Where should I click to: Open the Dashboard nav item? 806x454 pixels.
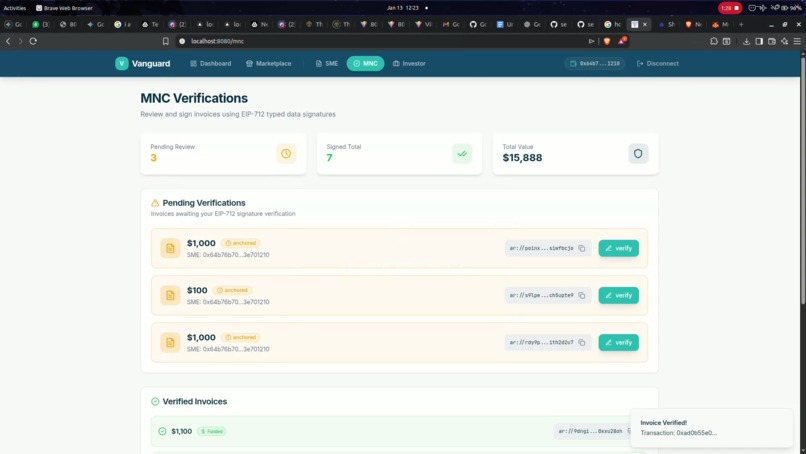(210, 63)
